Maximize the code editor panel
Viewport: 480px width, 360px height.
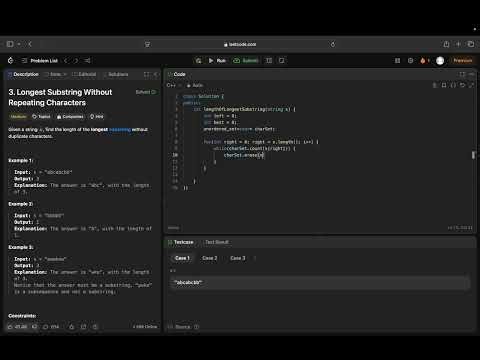[x=462, y=74]
